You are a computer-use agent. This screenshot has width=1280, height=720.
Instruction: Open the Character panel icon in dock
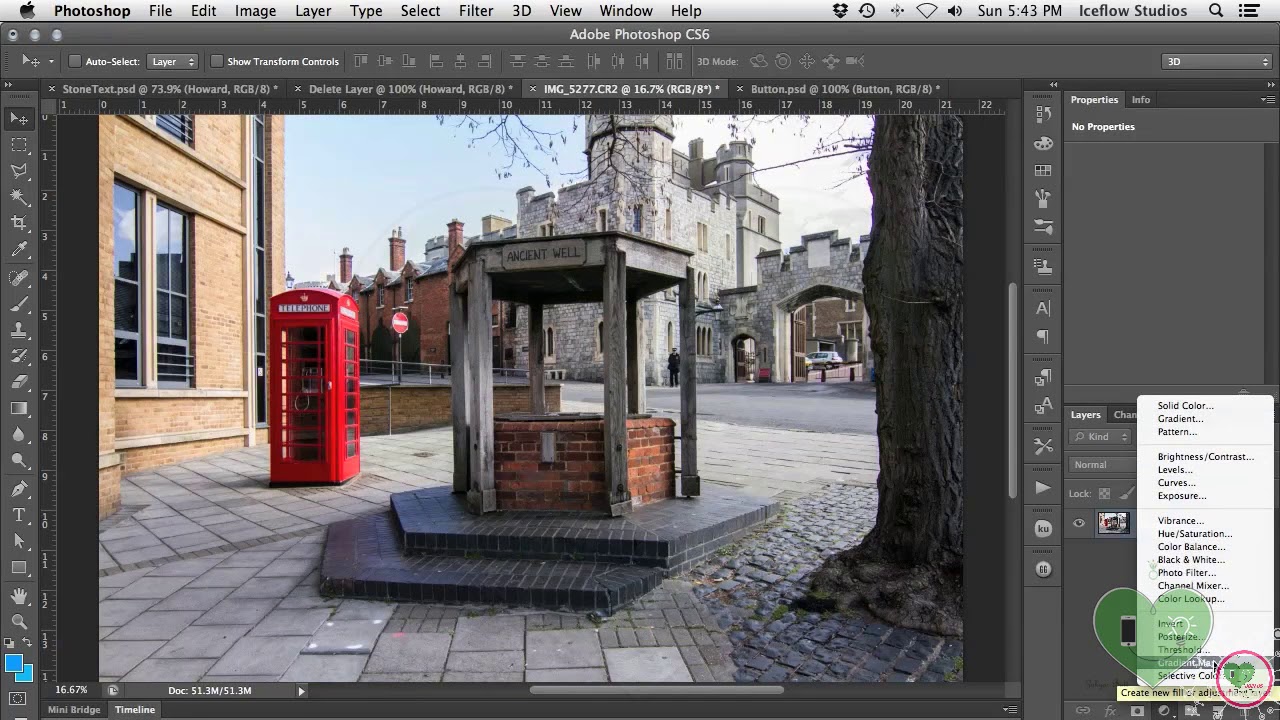[x=1043, y=309]
